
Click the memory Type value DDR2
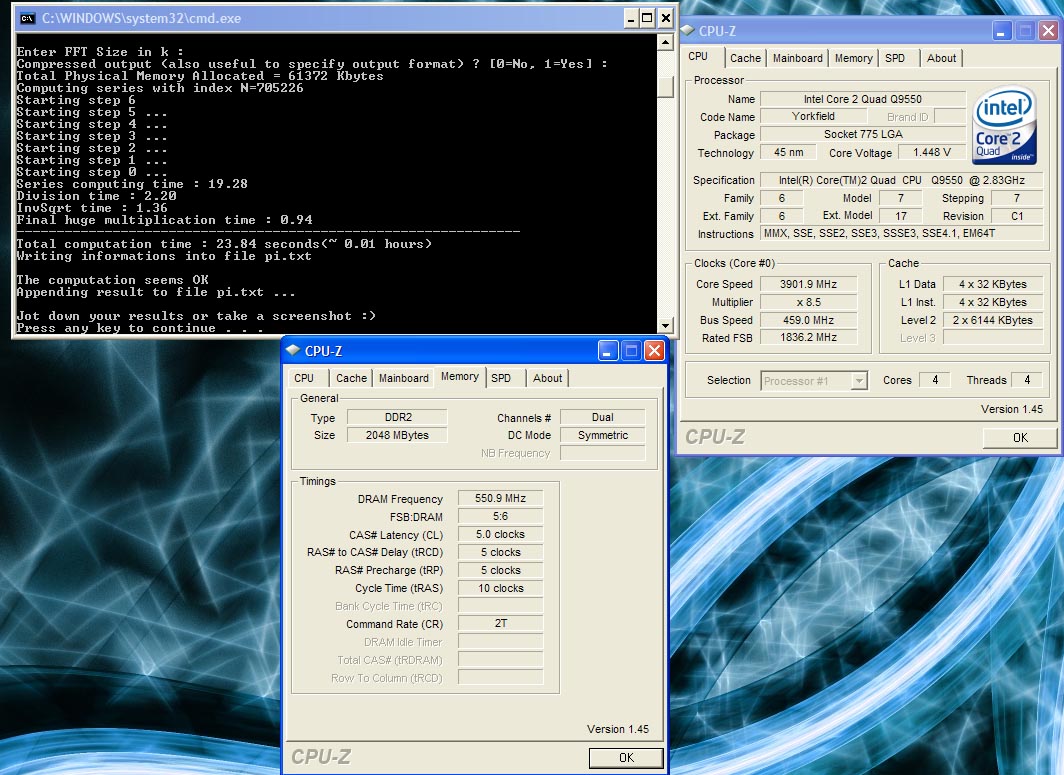click(x=398, y=417)
